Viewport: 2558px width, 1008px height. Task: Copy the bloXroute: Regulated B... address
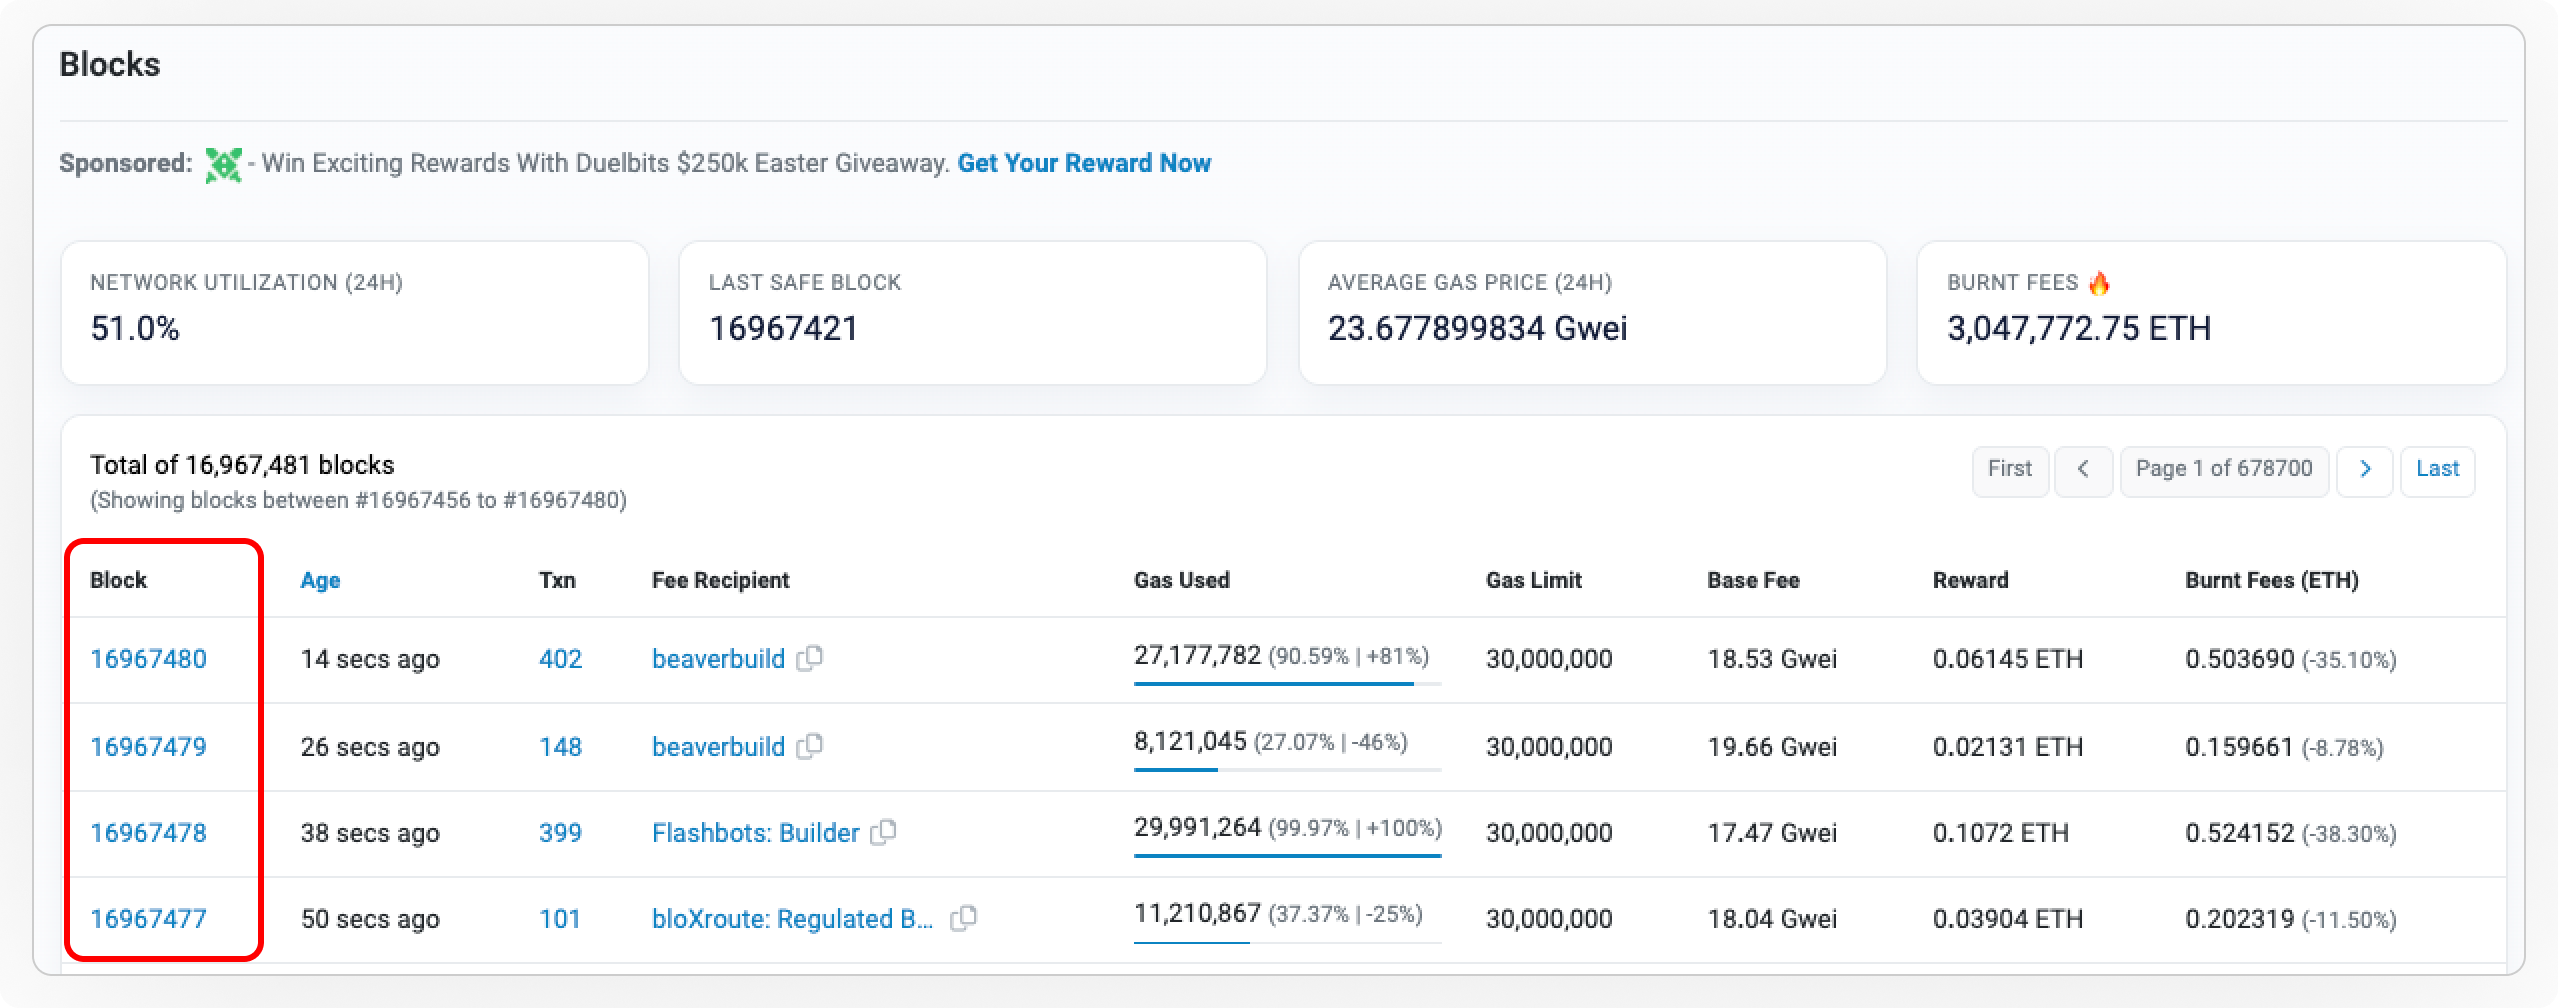(963, 919)
